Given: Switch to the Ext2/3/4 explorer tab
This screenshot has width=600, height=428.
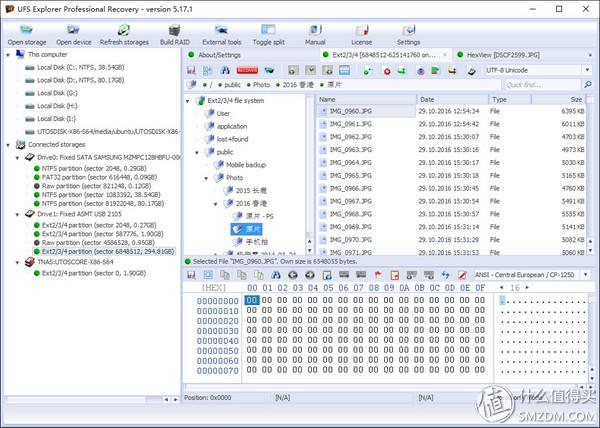Looking at the screenshot, I should tap(384, 55).
